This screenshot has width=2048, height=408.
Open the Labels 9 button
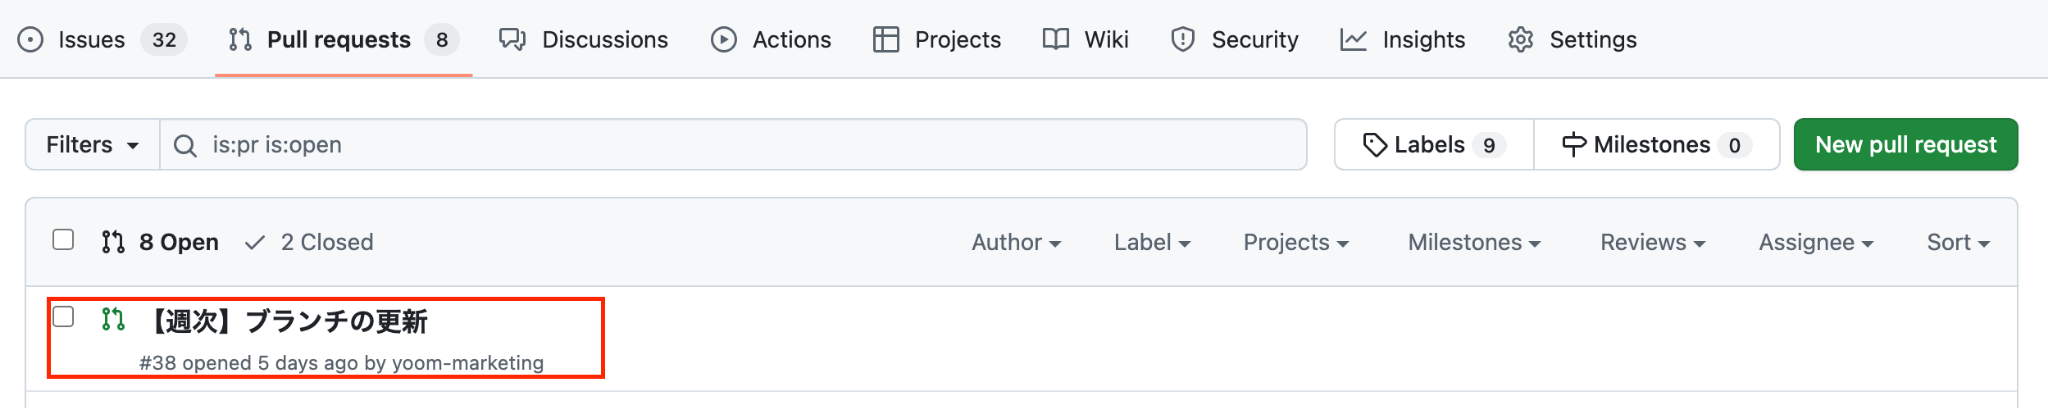(x=1433, y=145)
